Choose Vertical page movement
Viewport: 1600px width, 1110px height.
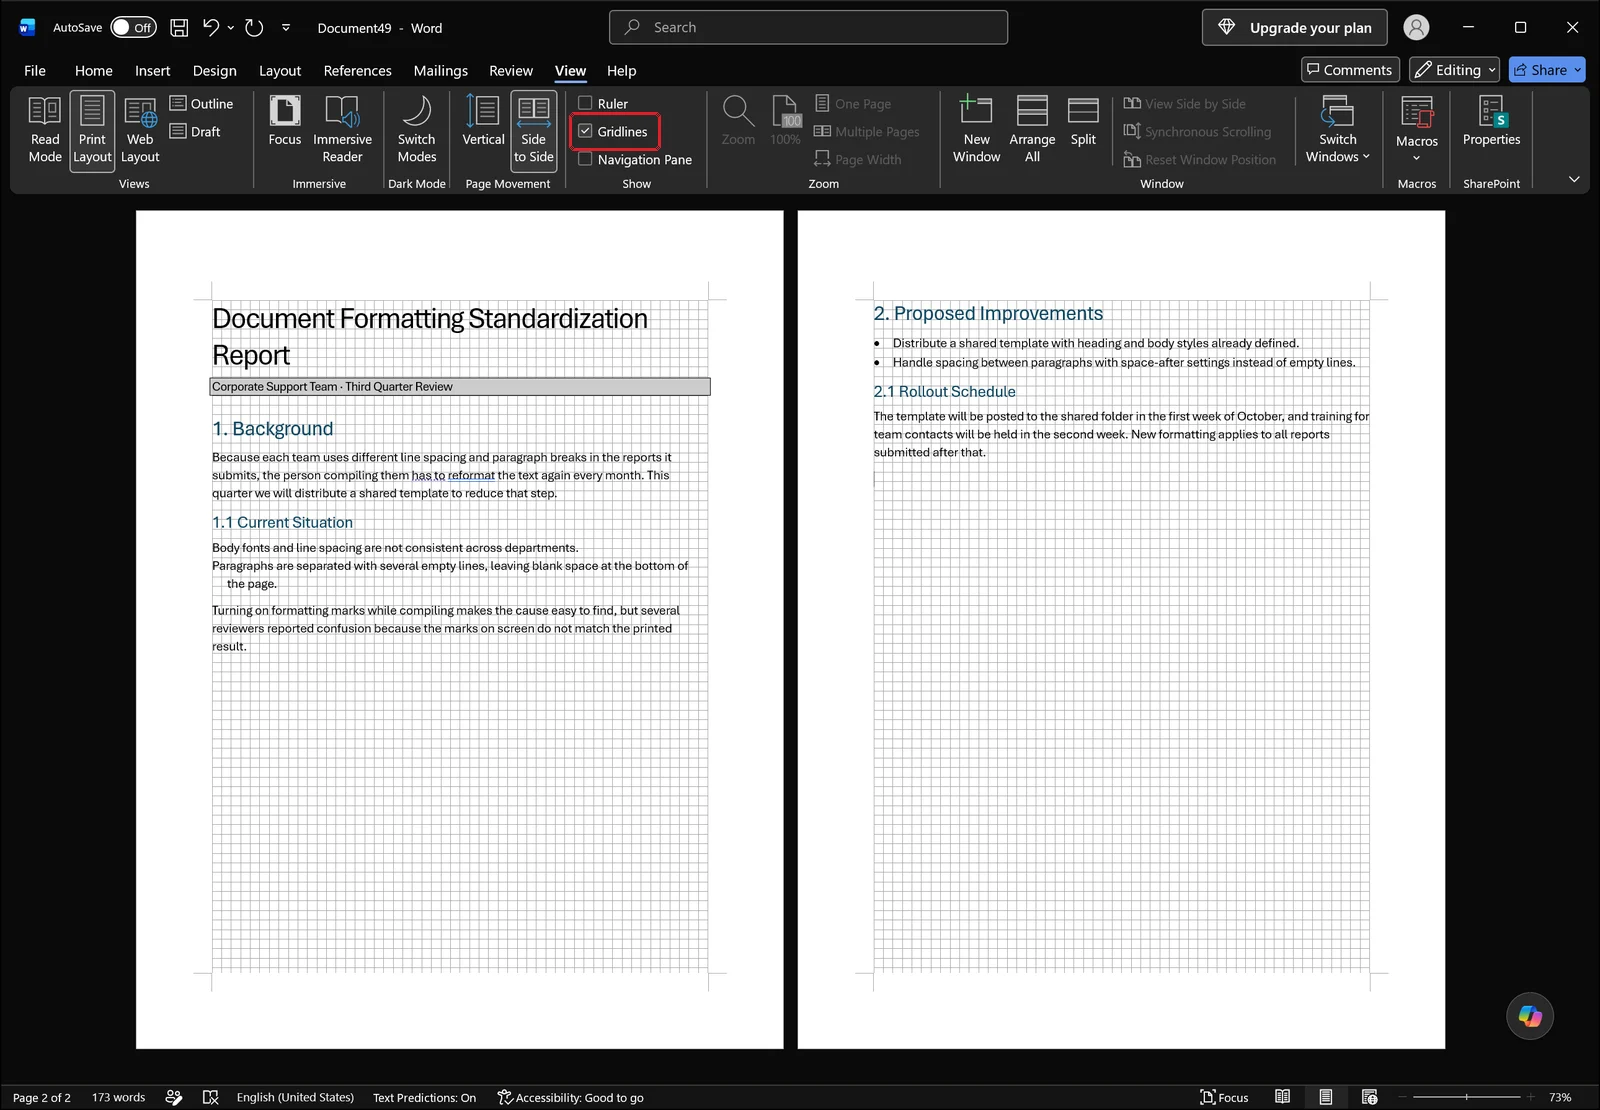[x=483, y=122]
